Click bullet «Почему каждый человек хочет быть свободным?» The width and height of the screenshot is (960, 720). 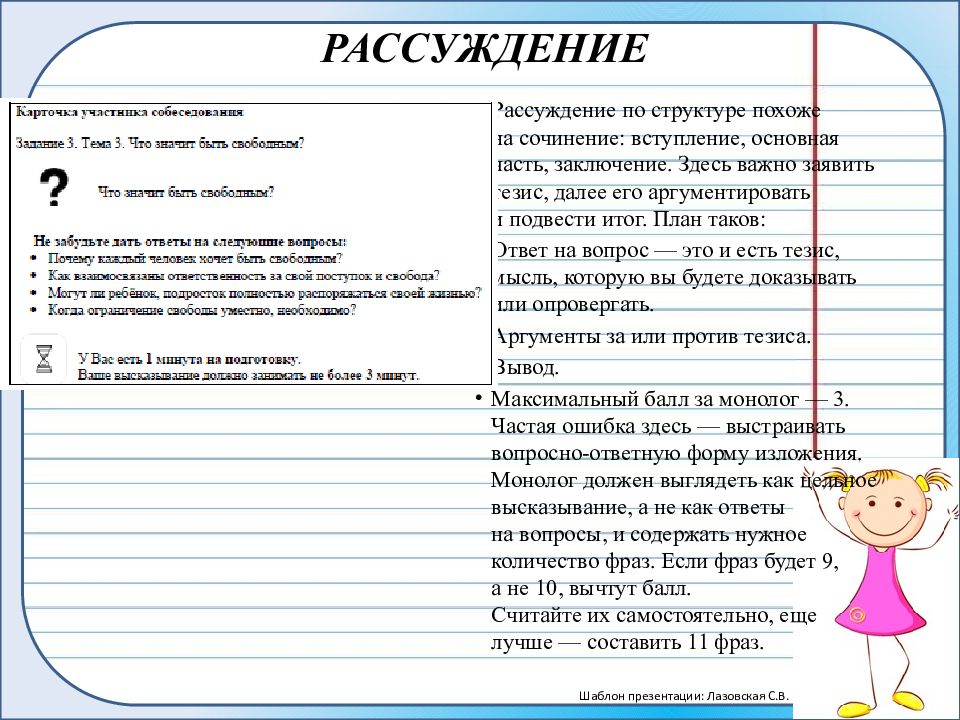pyautogui.click(x=195, y=258)
